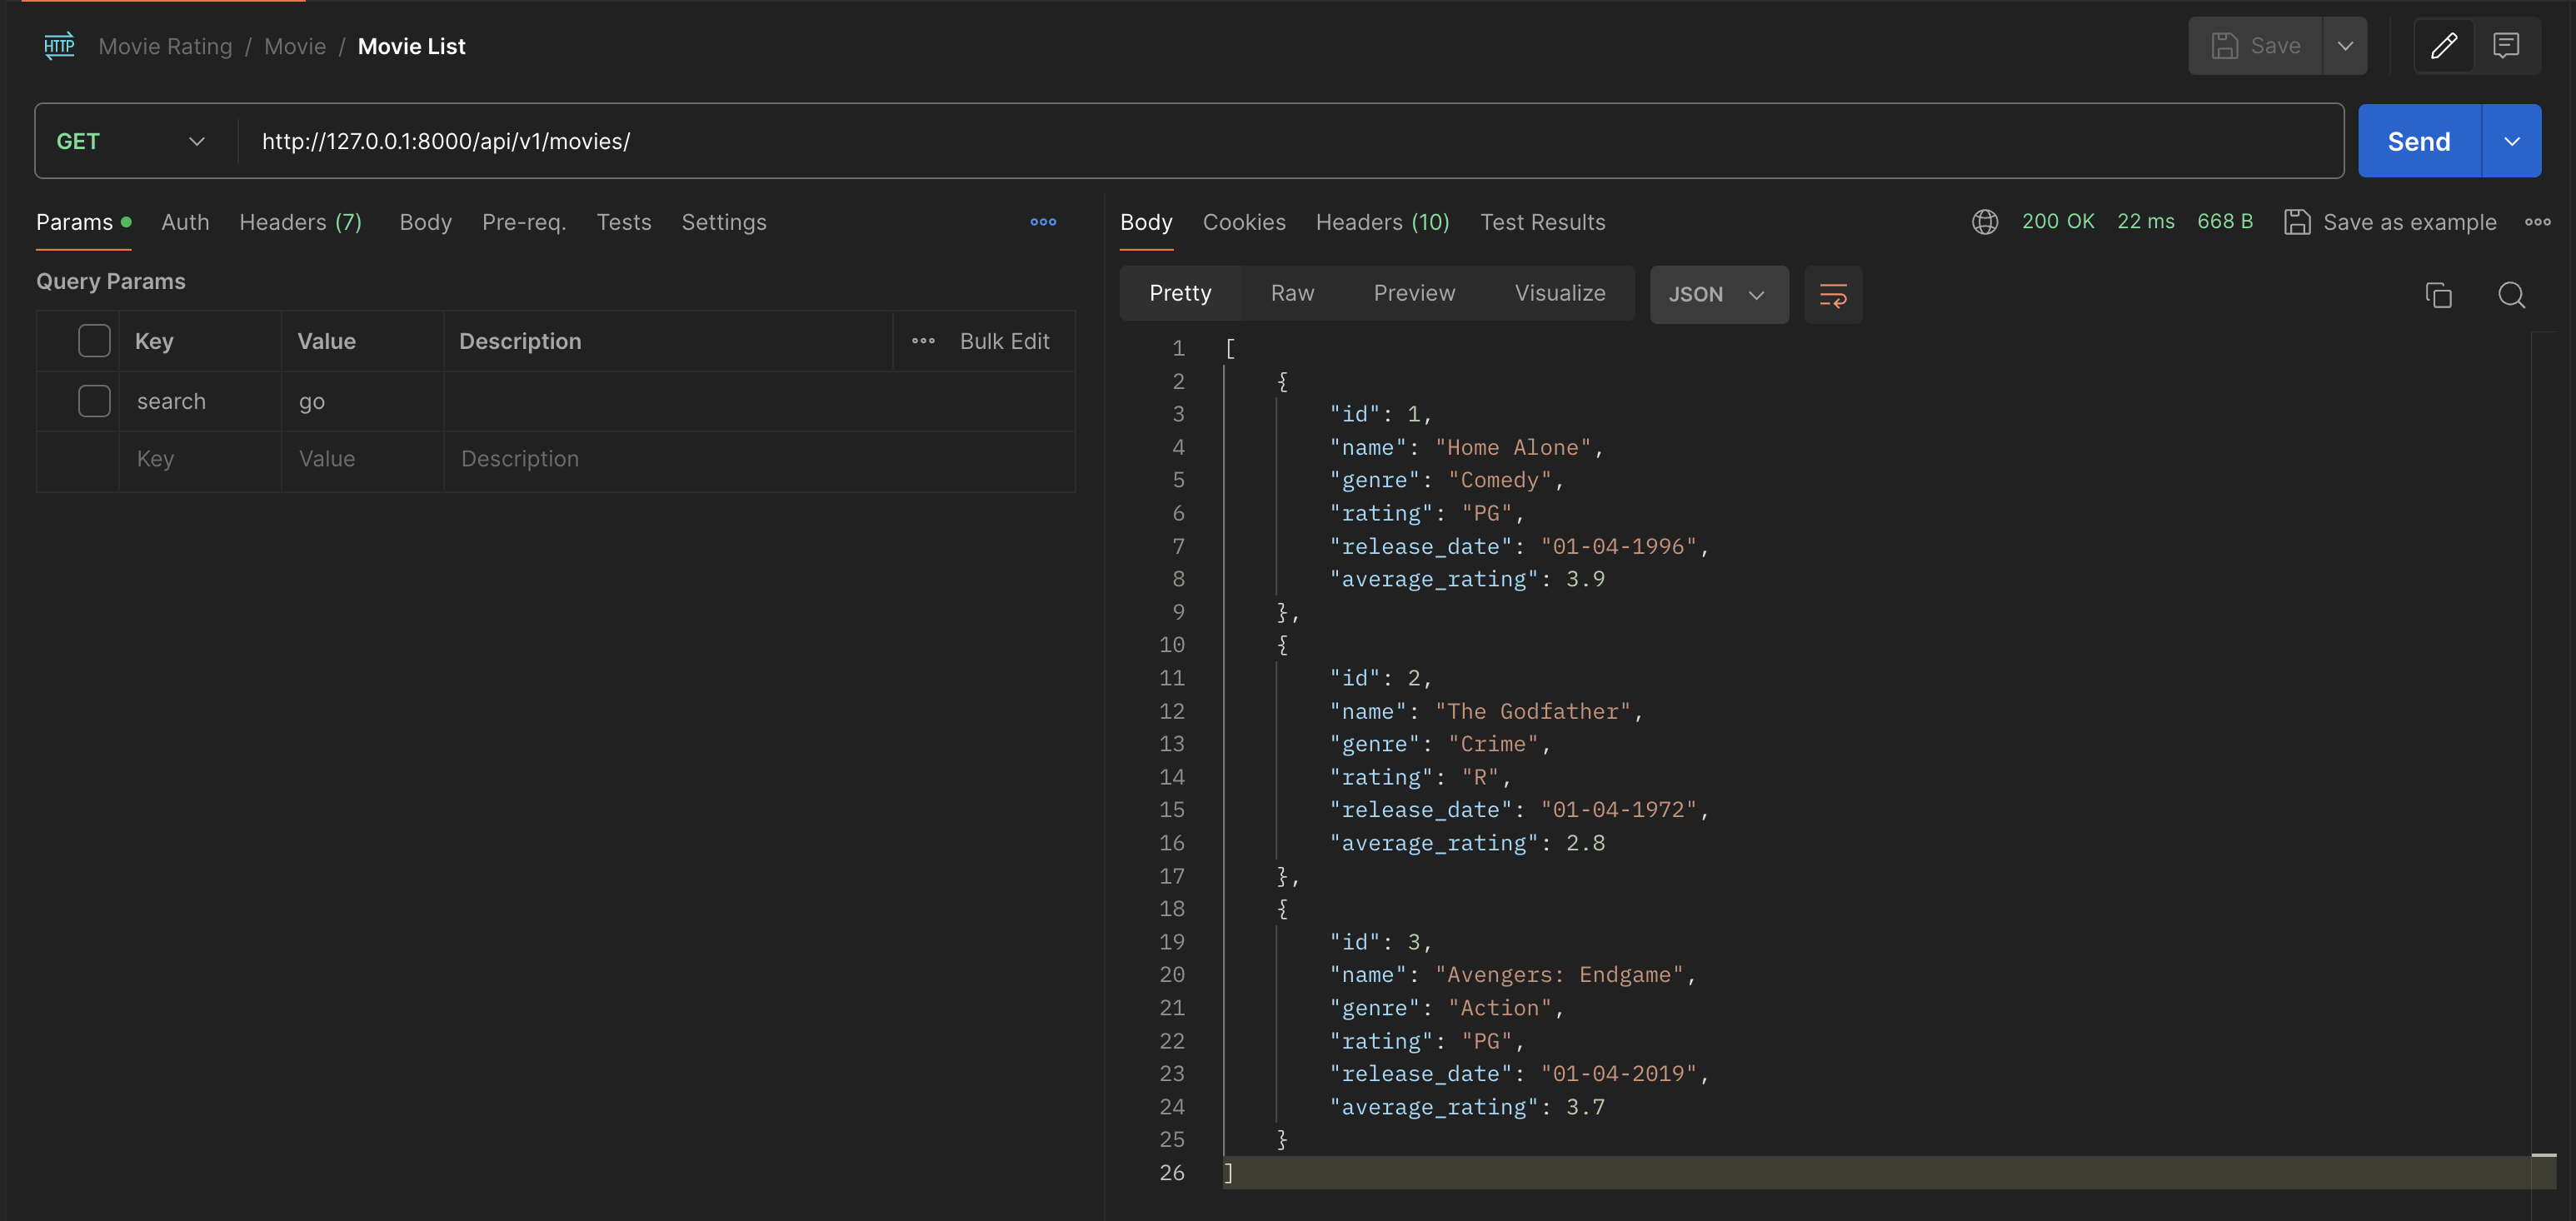Open the JSON format dropdown
Screen dimensions: 2576x1221
click(x=1717, y=294)
